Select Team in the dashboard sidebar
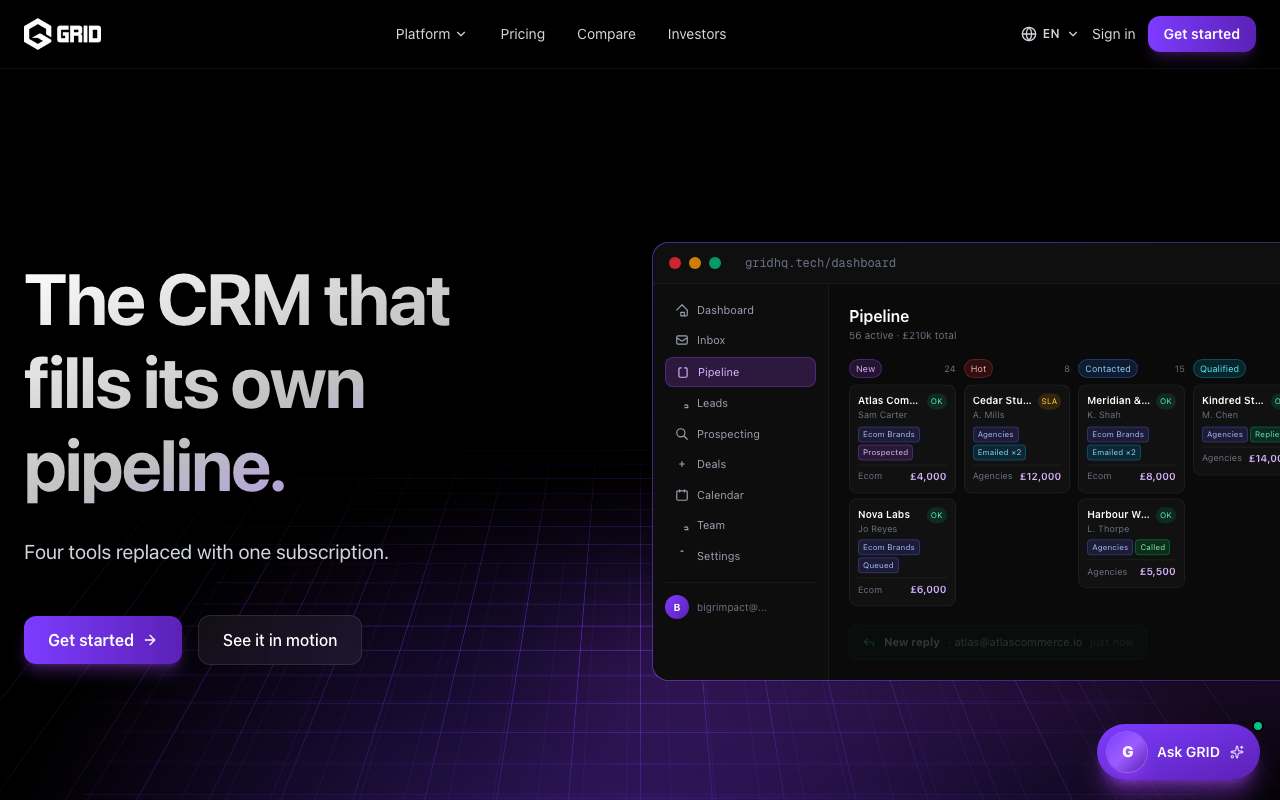Viewport: 1280px width, 800px height. click(740, 525)
